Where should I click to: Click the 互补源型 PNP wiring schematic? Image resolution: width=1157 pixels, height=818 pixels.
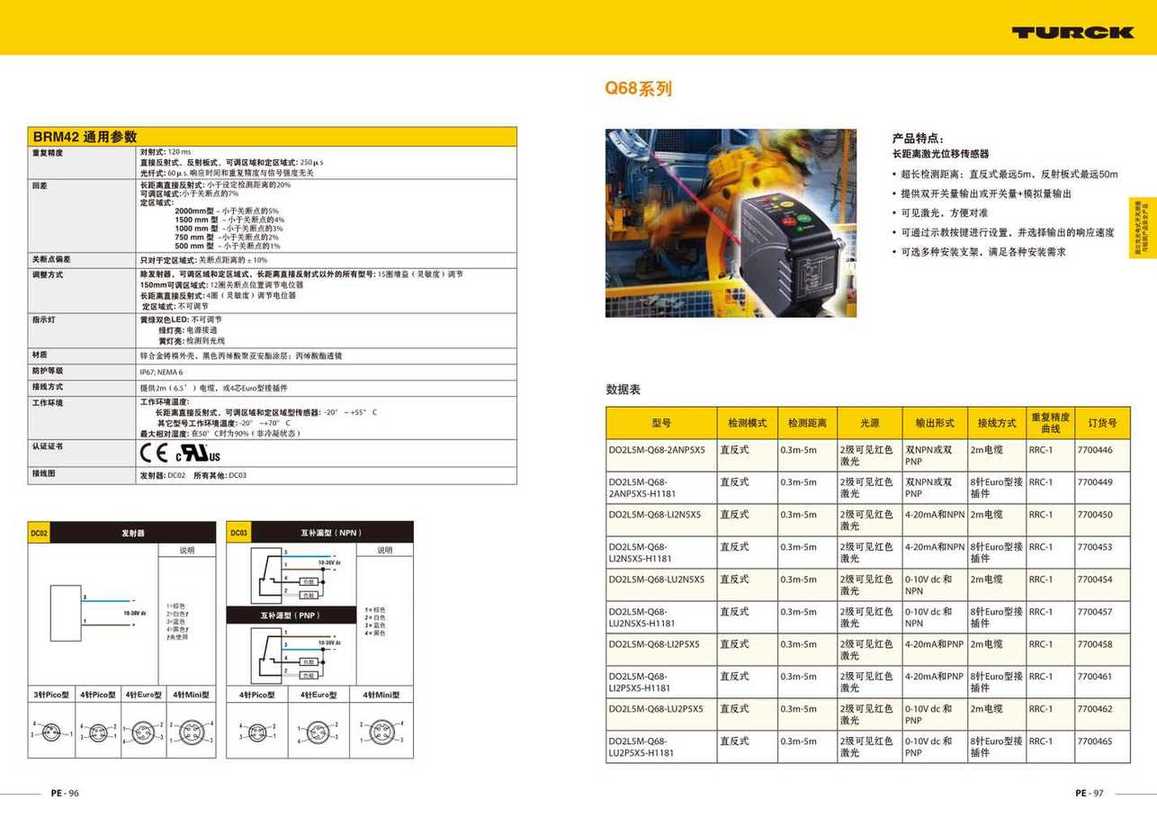point(293,654)
